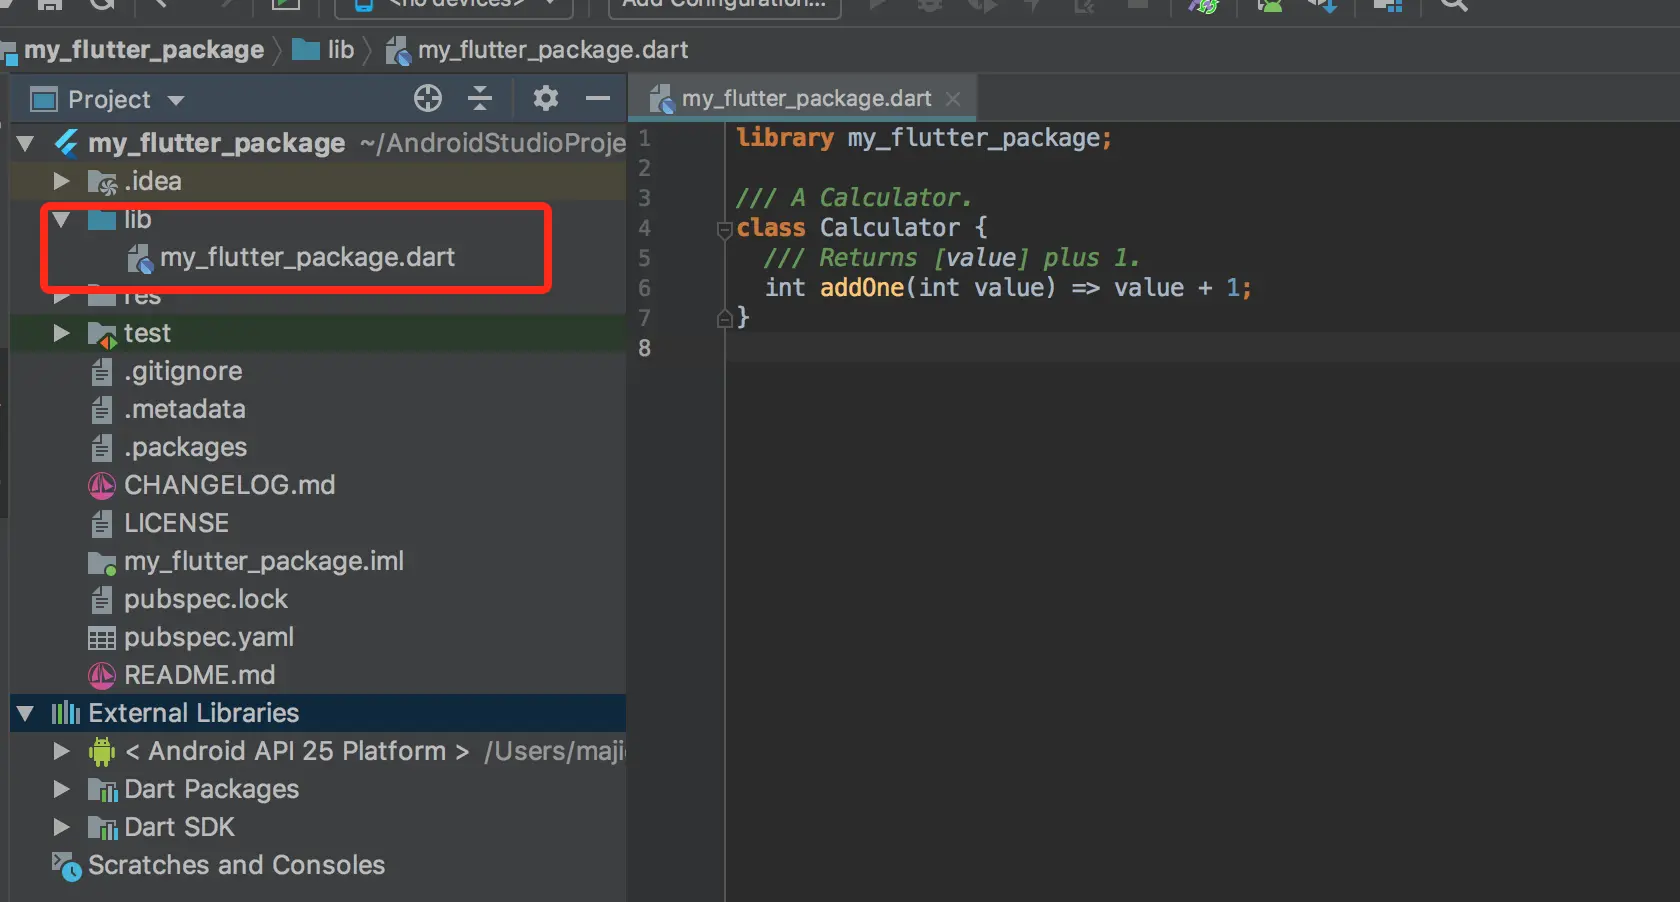Fold the Calculator class at line 4
1680x902 pixels.
[x=725, y=230]
